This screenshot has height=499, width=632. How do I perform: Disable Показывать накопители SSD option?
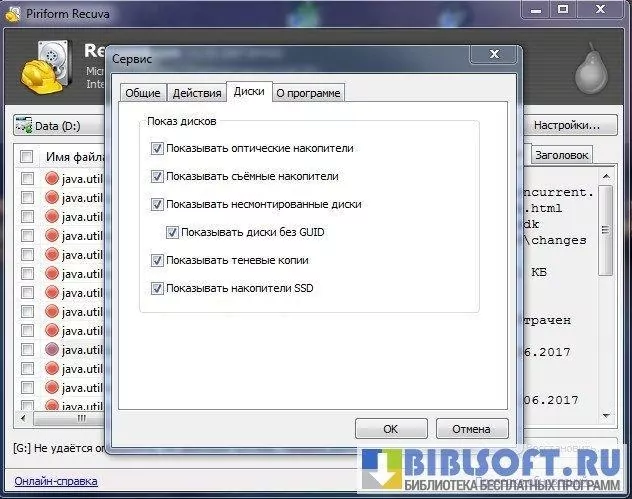pos(157,289)
